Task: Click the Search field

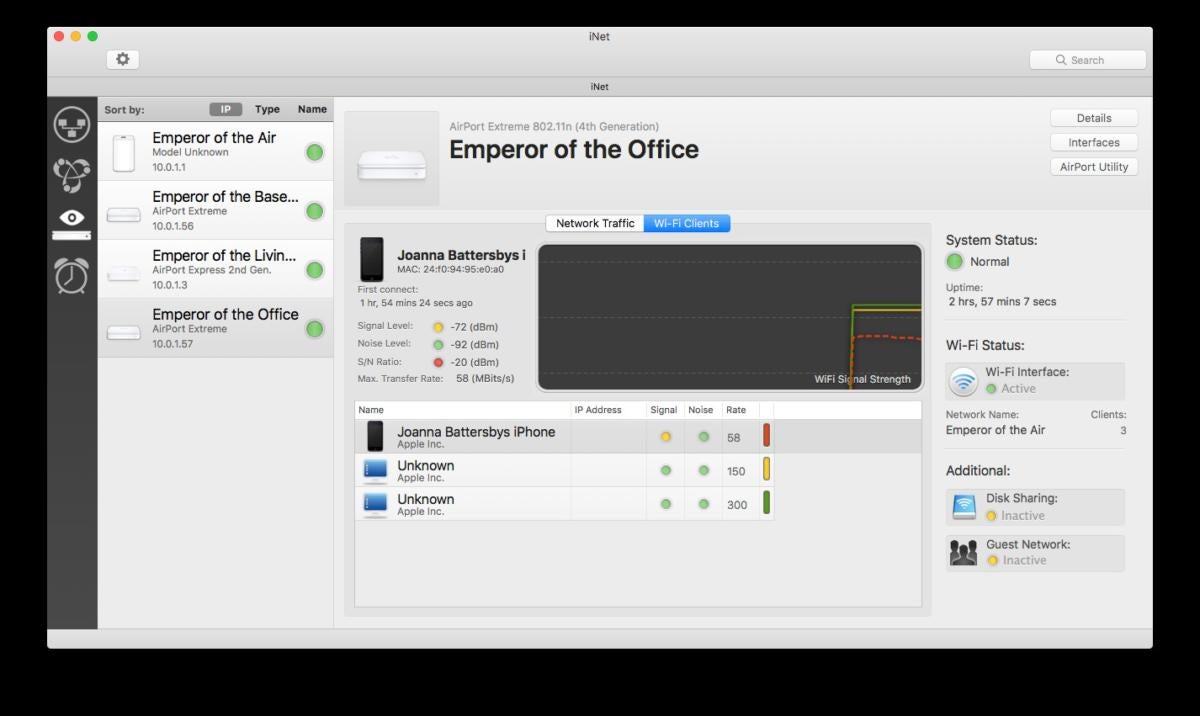Action: [1088, 60]
